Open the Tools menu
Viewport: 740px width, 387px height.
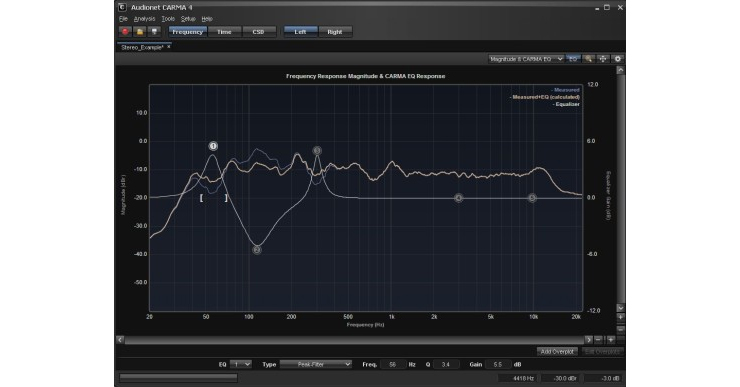click(168, 19)
